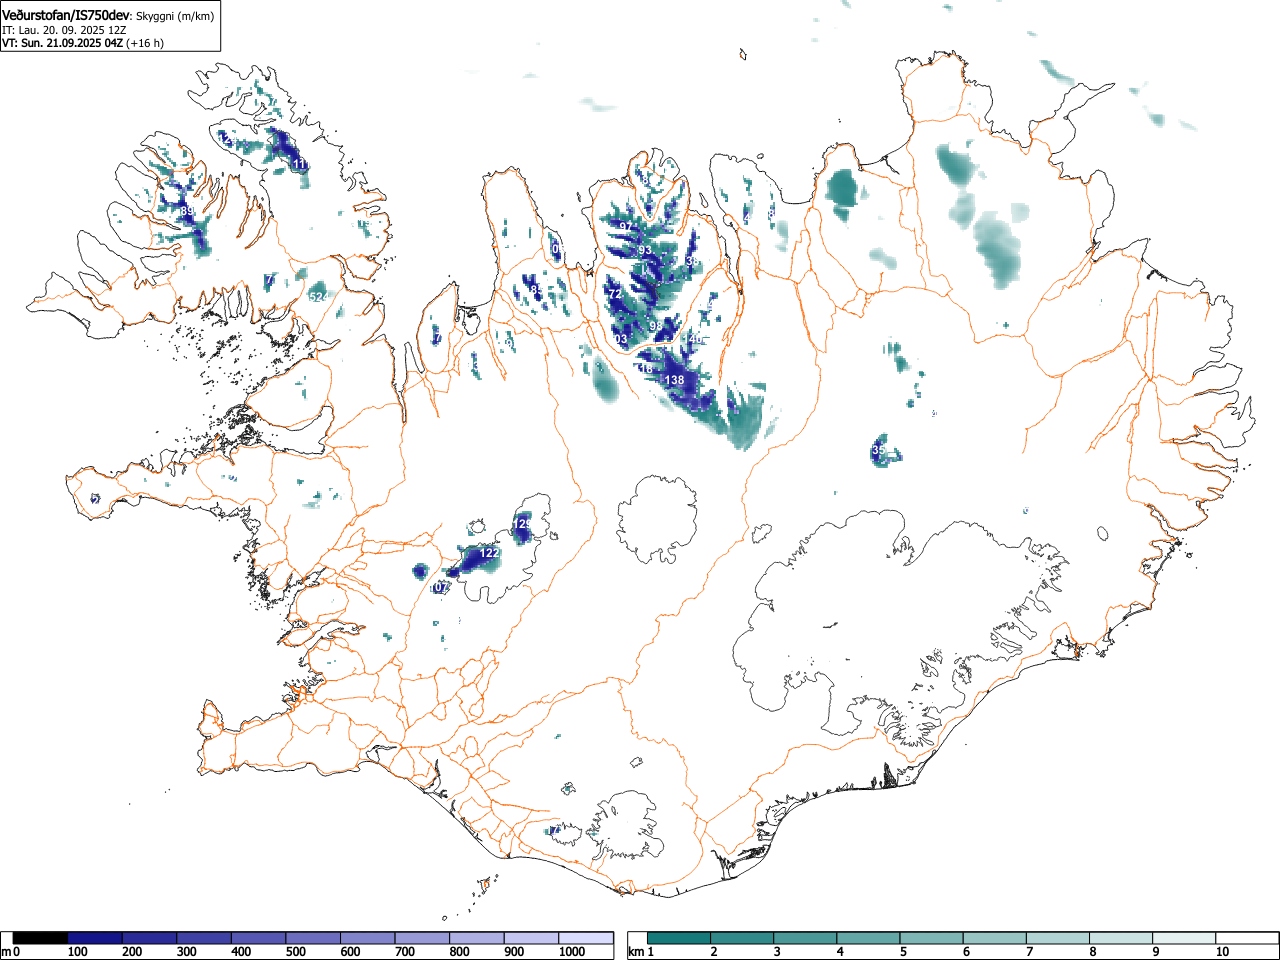Click the 'IT: Lau. 20. 09. 2025 12Z' line
The width and height of the screenshot is (1280, 960).
pos(64,30)
